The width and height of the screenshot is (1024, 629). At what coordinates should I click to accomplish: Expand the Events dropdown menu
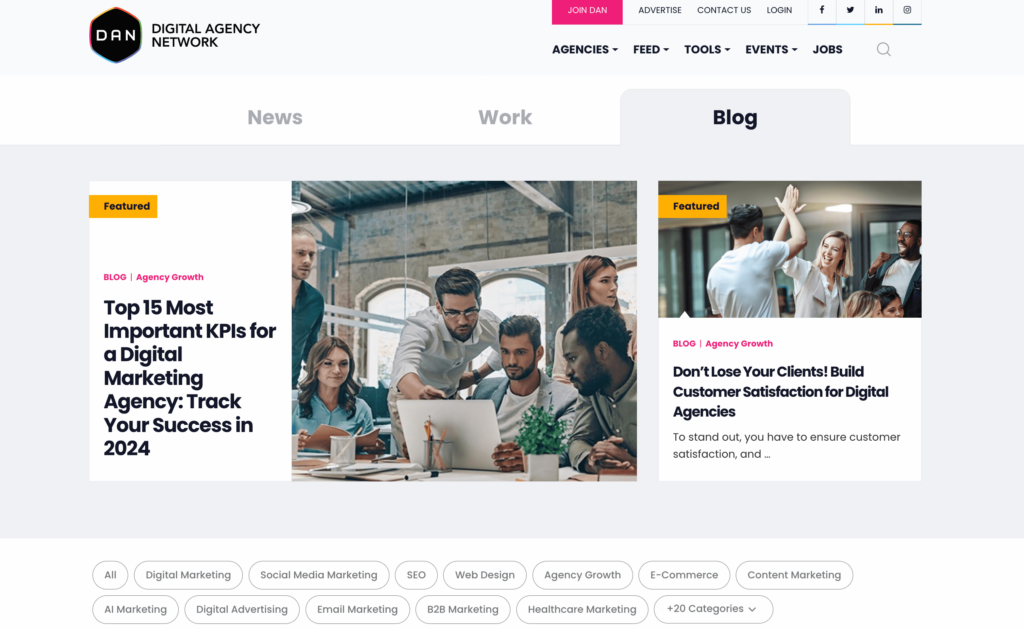pos(771,50)
